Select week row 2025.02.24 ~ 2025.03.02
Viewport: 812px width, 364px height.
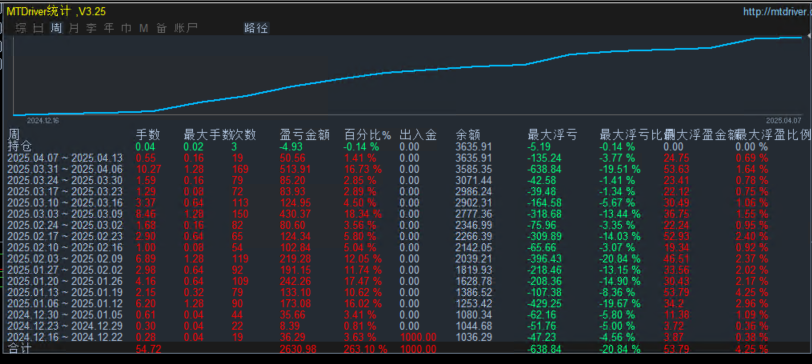click(x=65, y=225)
